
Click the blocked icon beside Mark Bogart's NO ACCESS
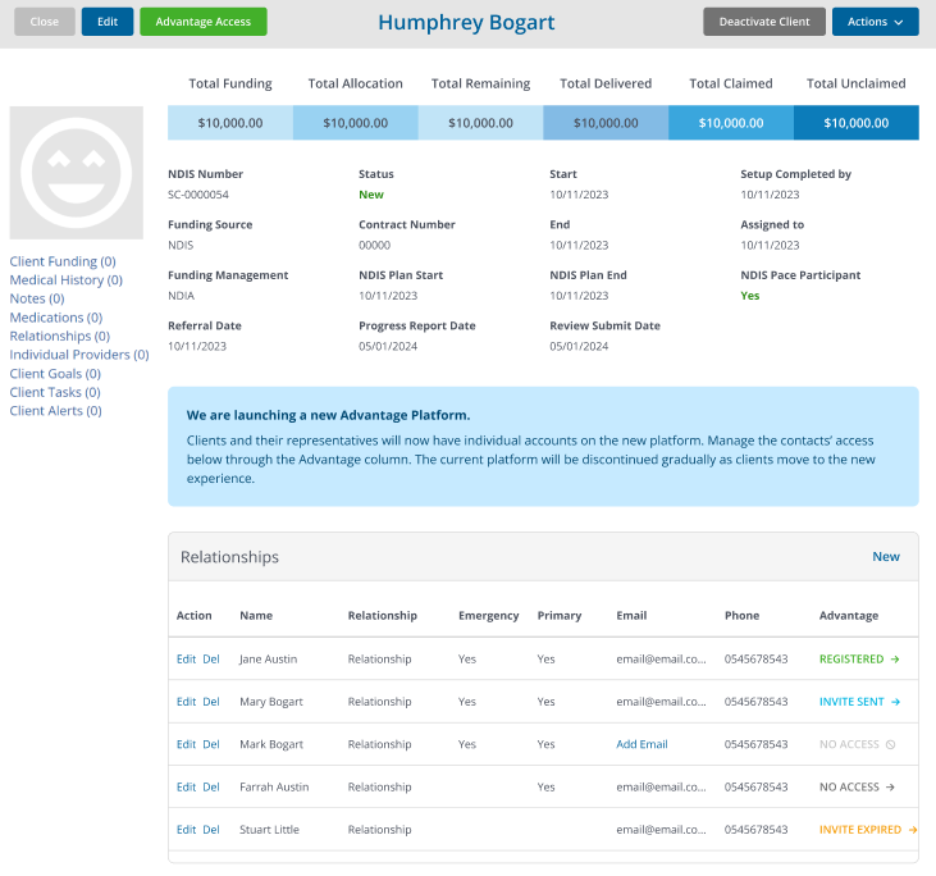click(890, 745)
